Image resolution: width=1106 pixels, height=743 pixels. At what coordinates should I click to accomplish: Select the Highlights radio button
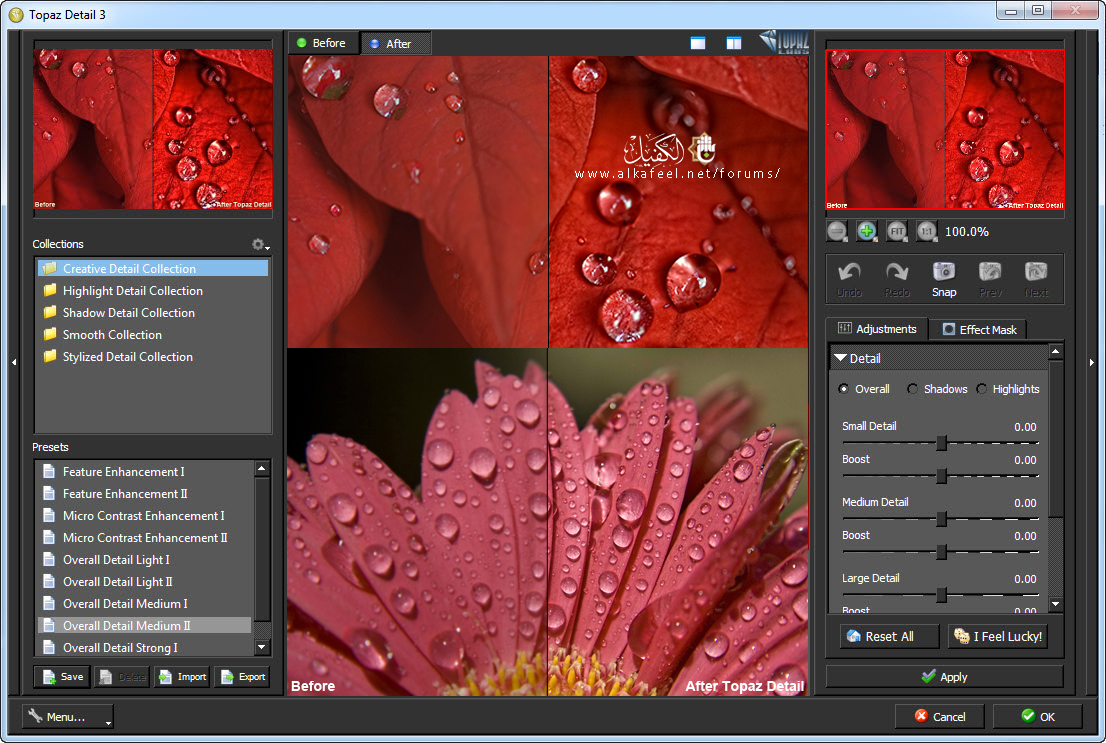[x=982, y=389]
